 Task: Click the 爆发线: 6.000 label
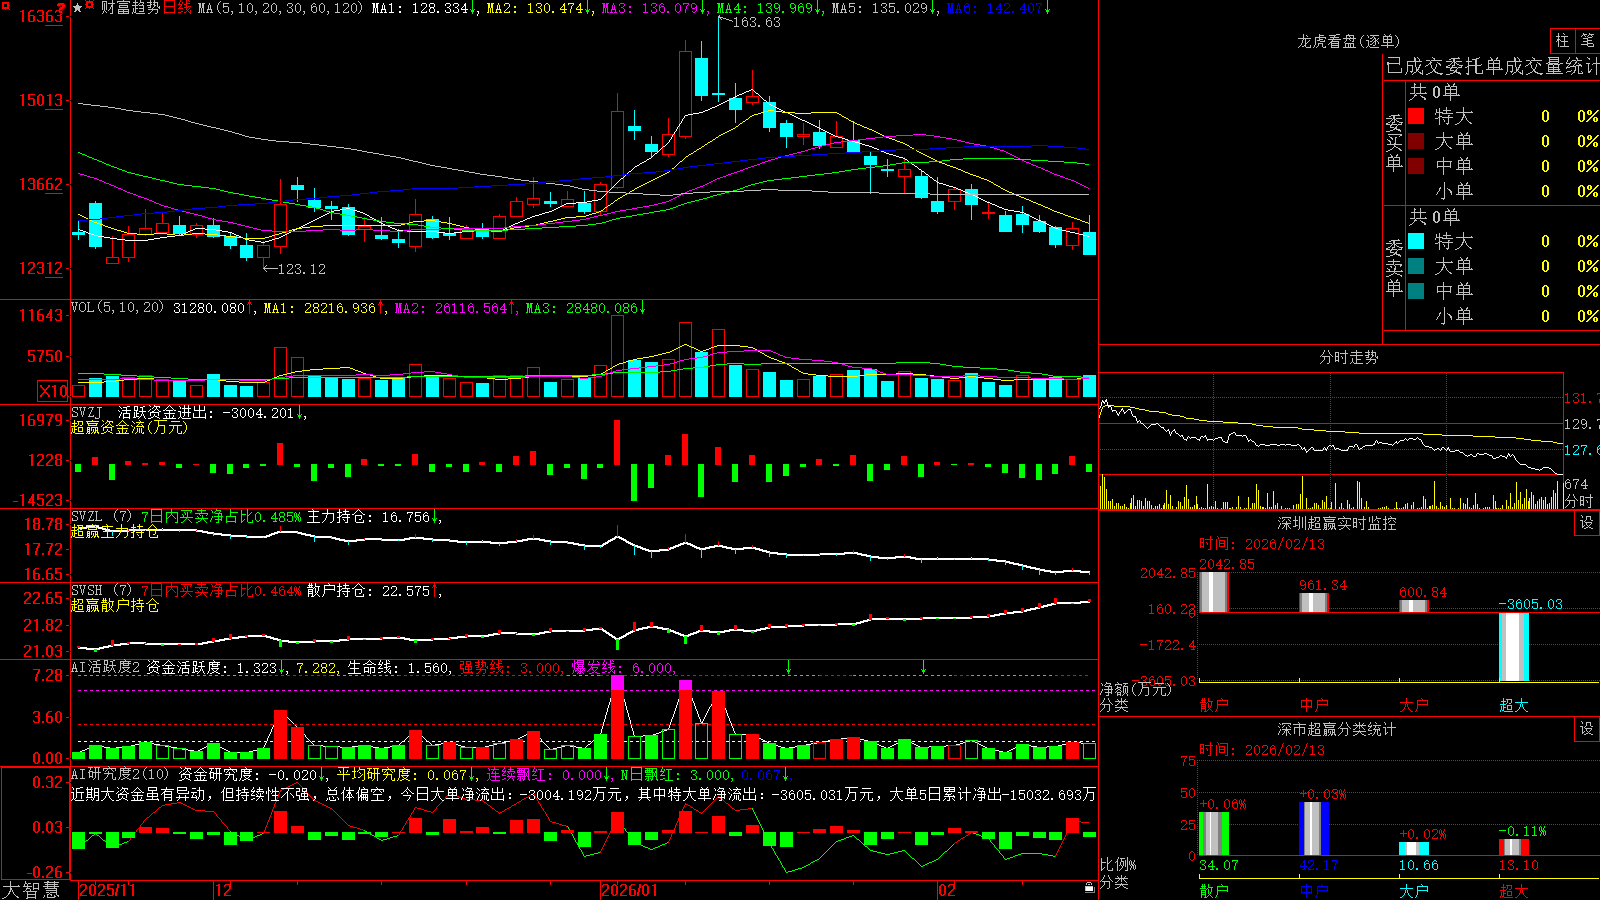[621, 668]
